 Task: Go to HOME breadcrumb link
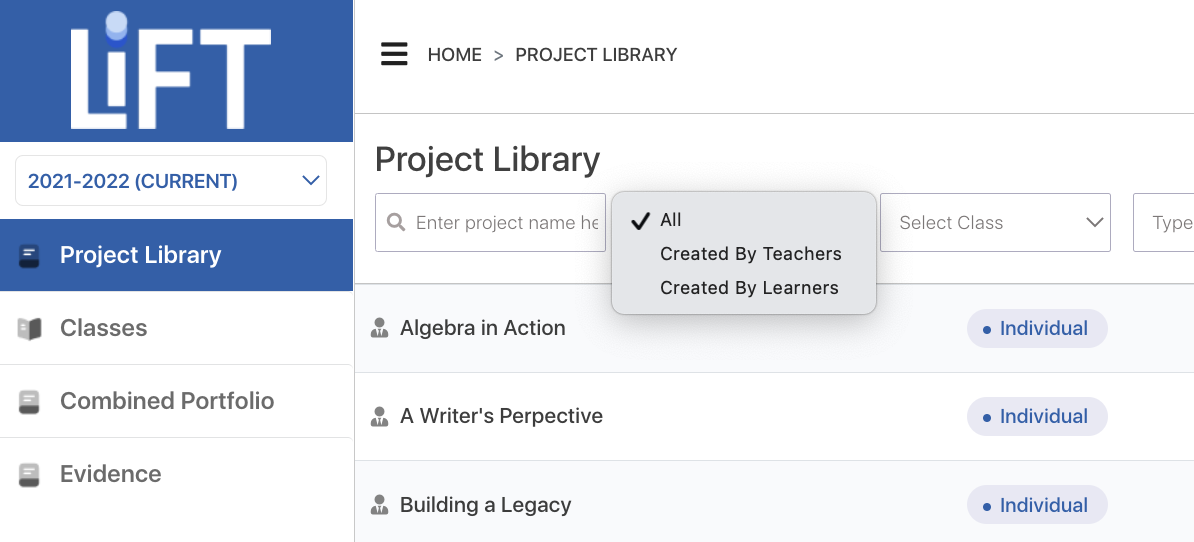455,55
